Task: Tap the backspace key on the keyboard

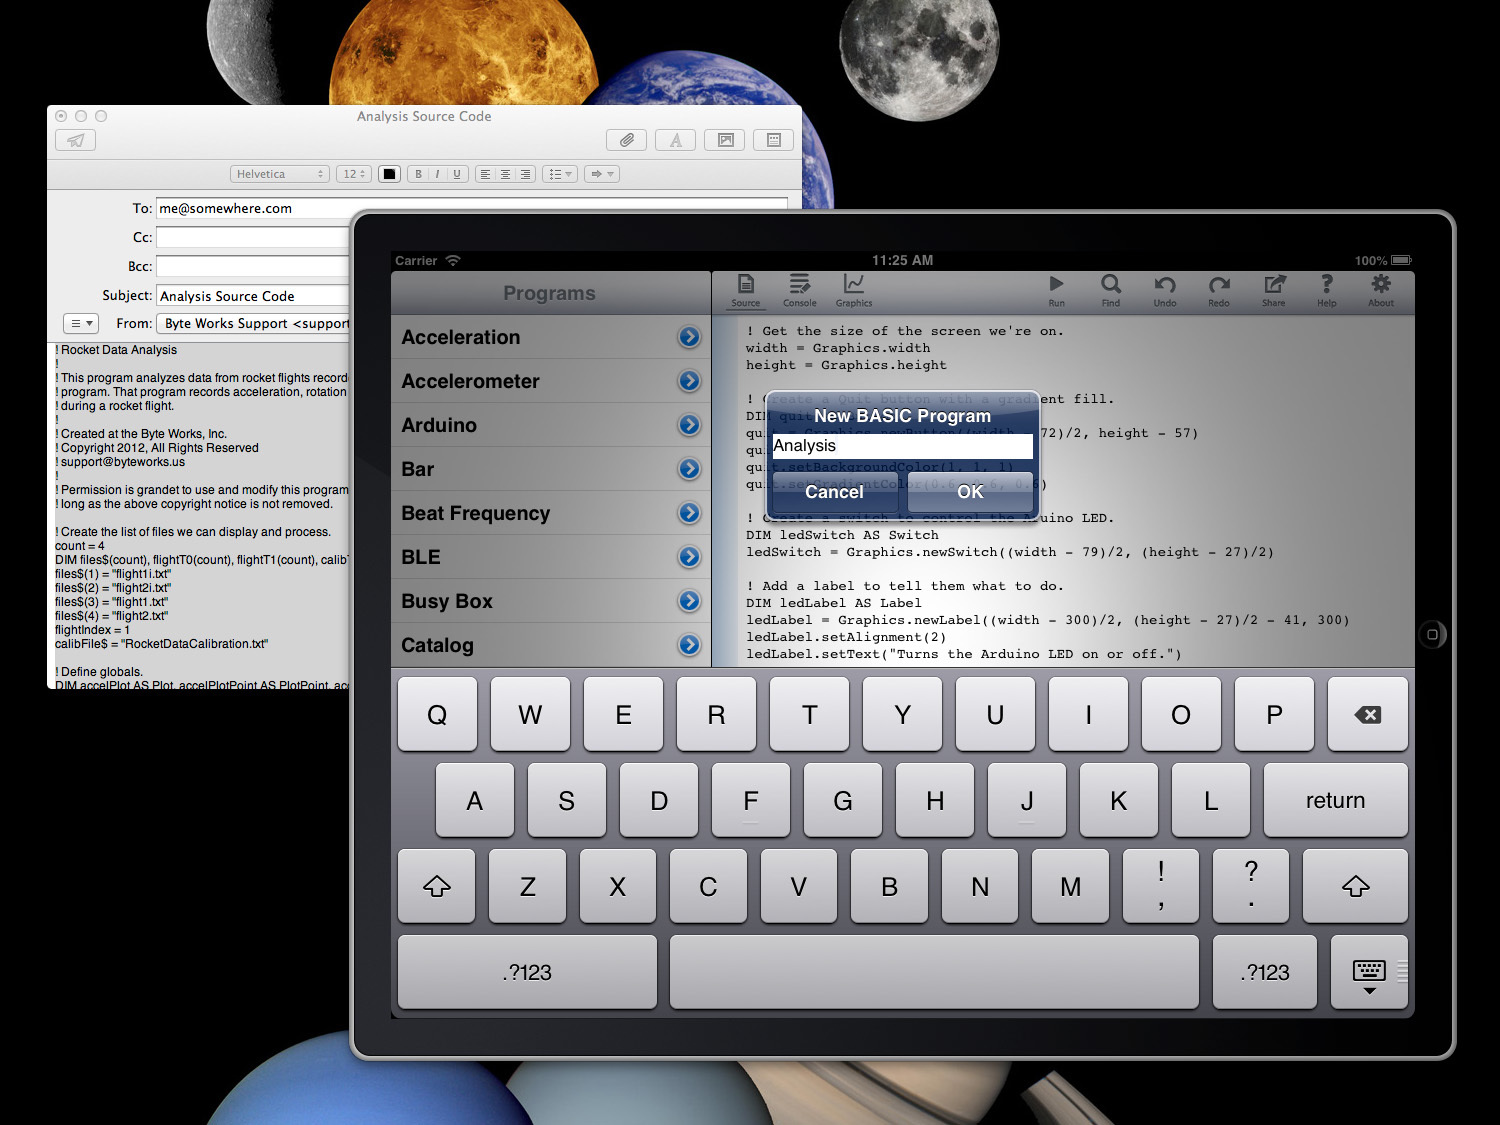Action: coord(1367,714)
